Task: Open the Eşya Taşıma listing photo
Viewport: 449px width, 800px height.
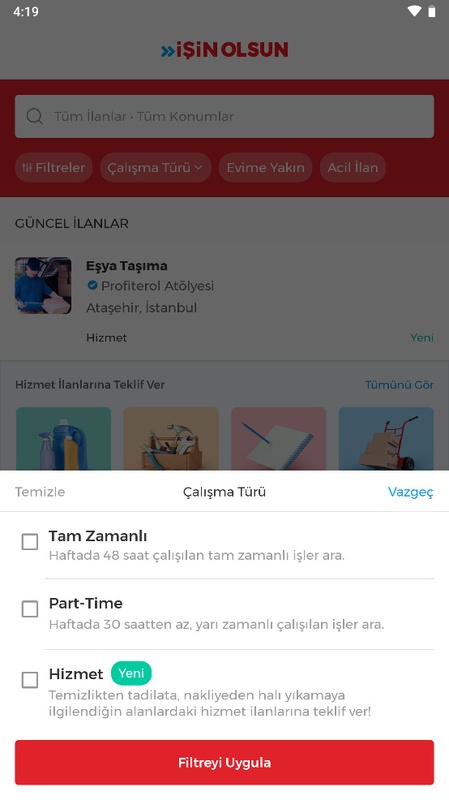Action: coord(43,286)
